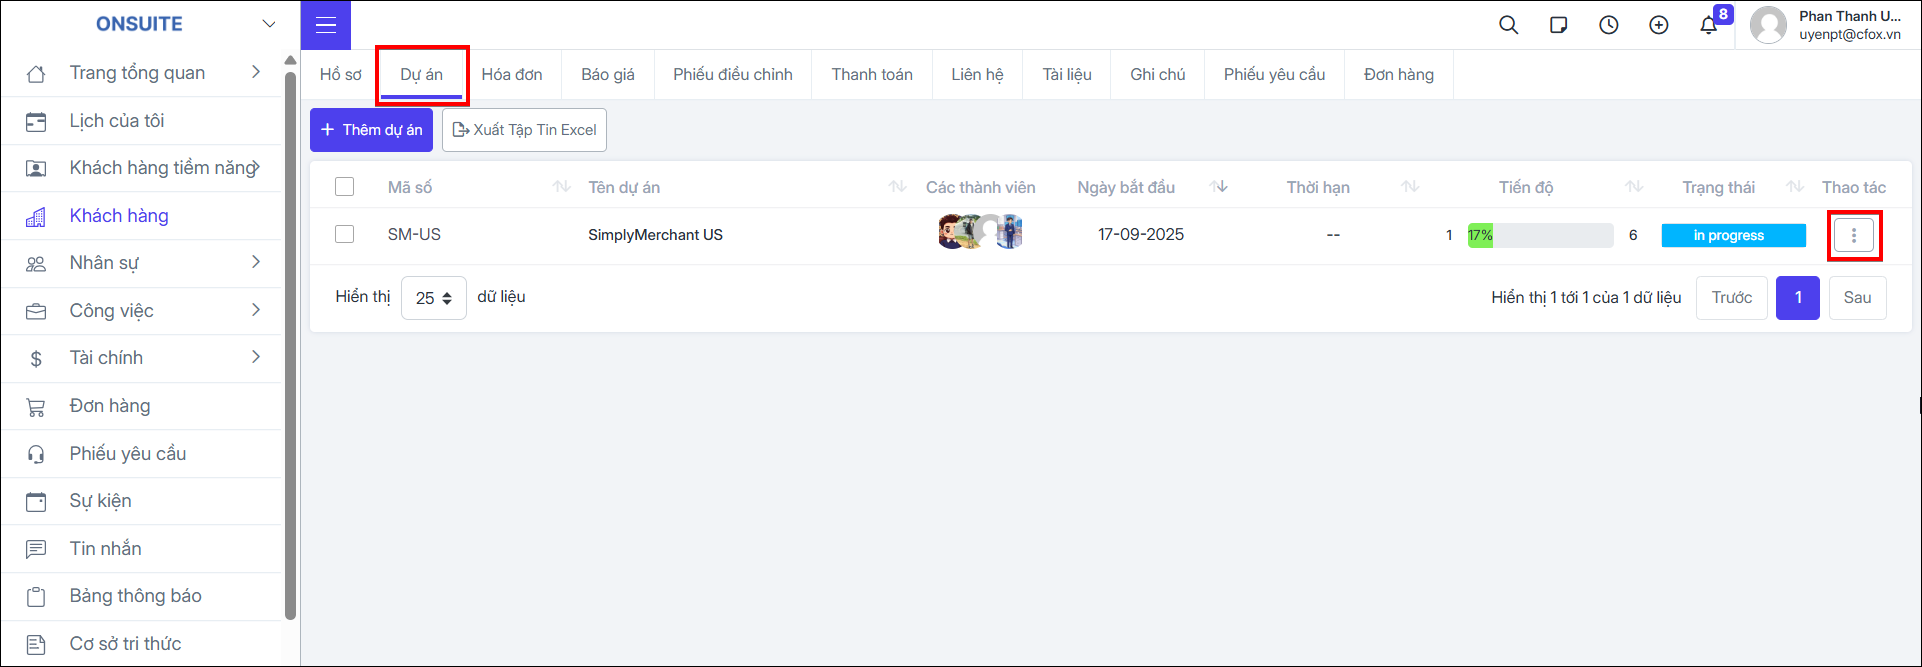
Task: Open three-dot actions for SM-US project
Action: tap(1854, 235)
